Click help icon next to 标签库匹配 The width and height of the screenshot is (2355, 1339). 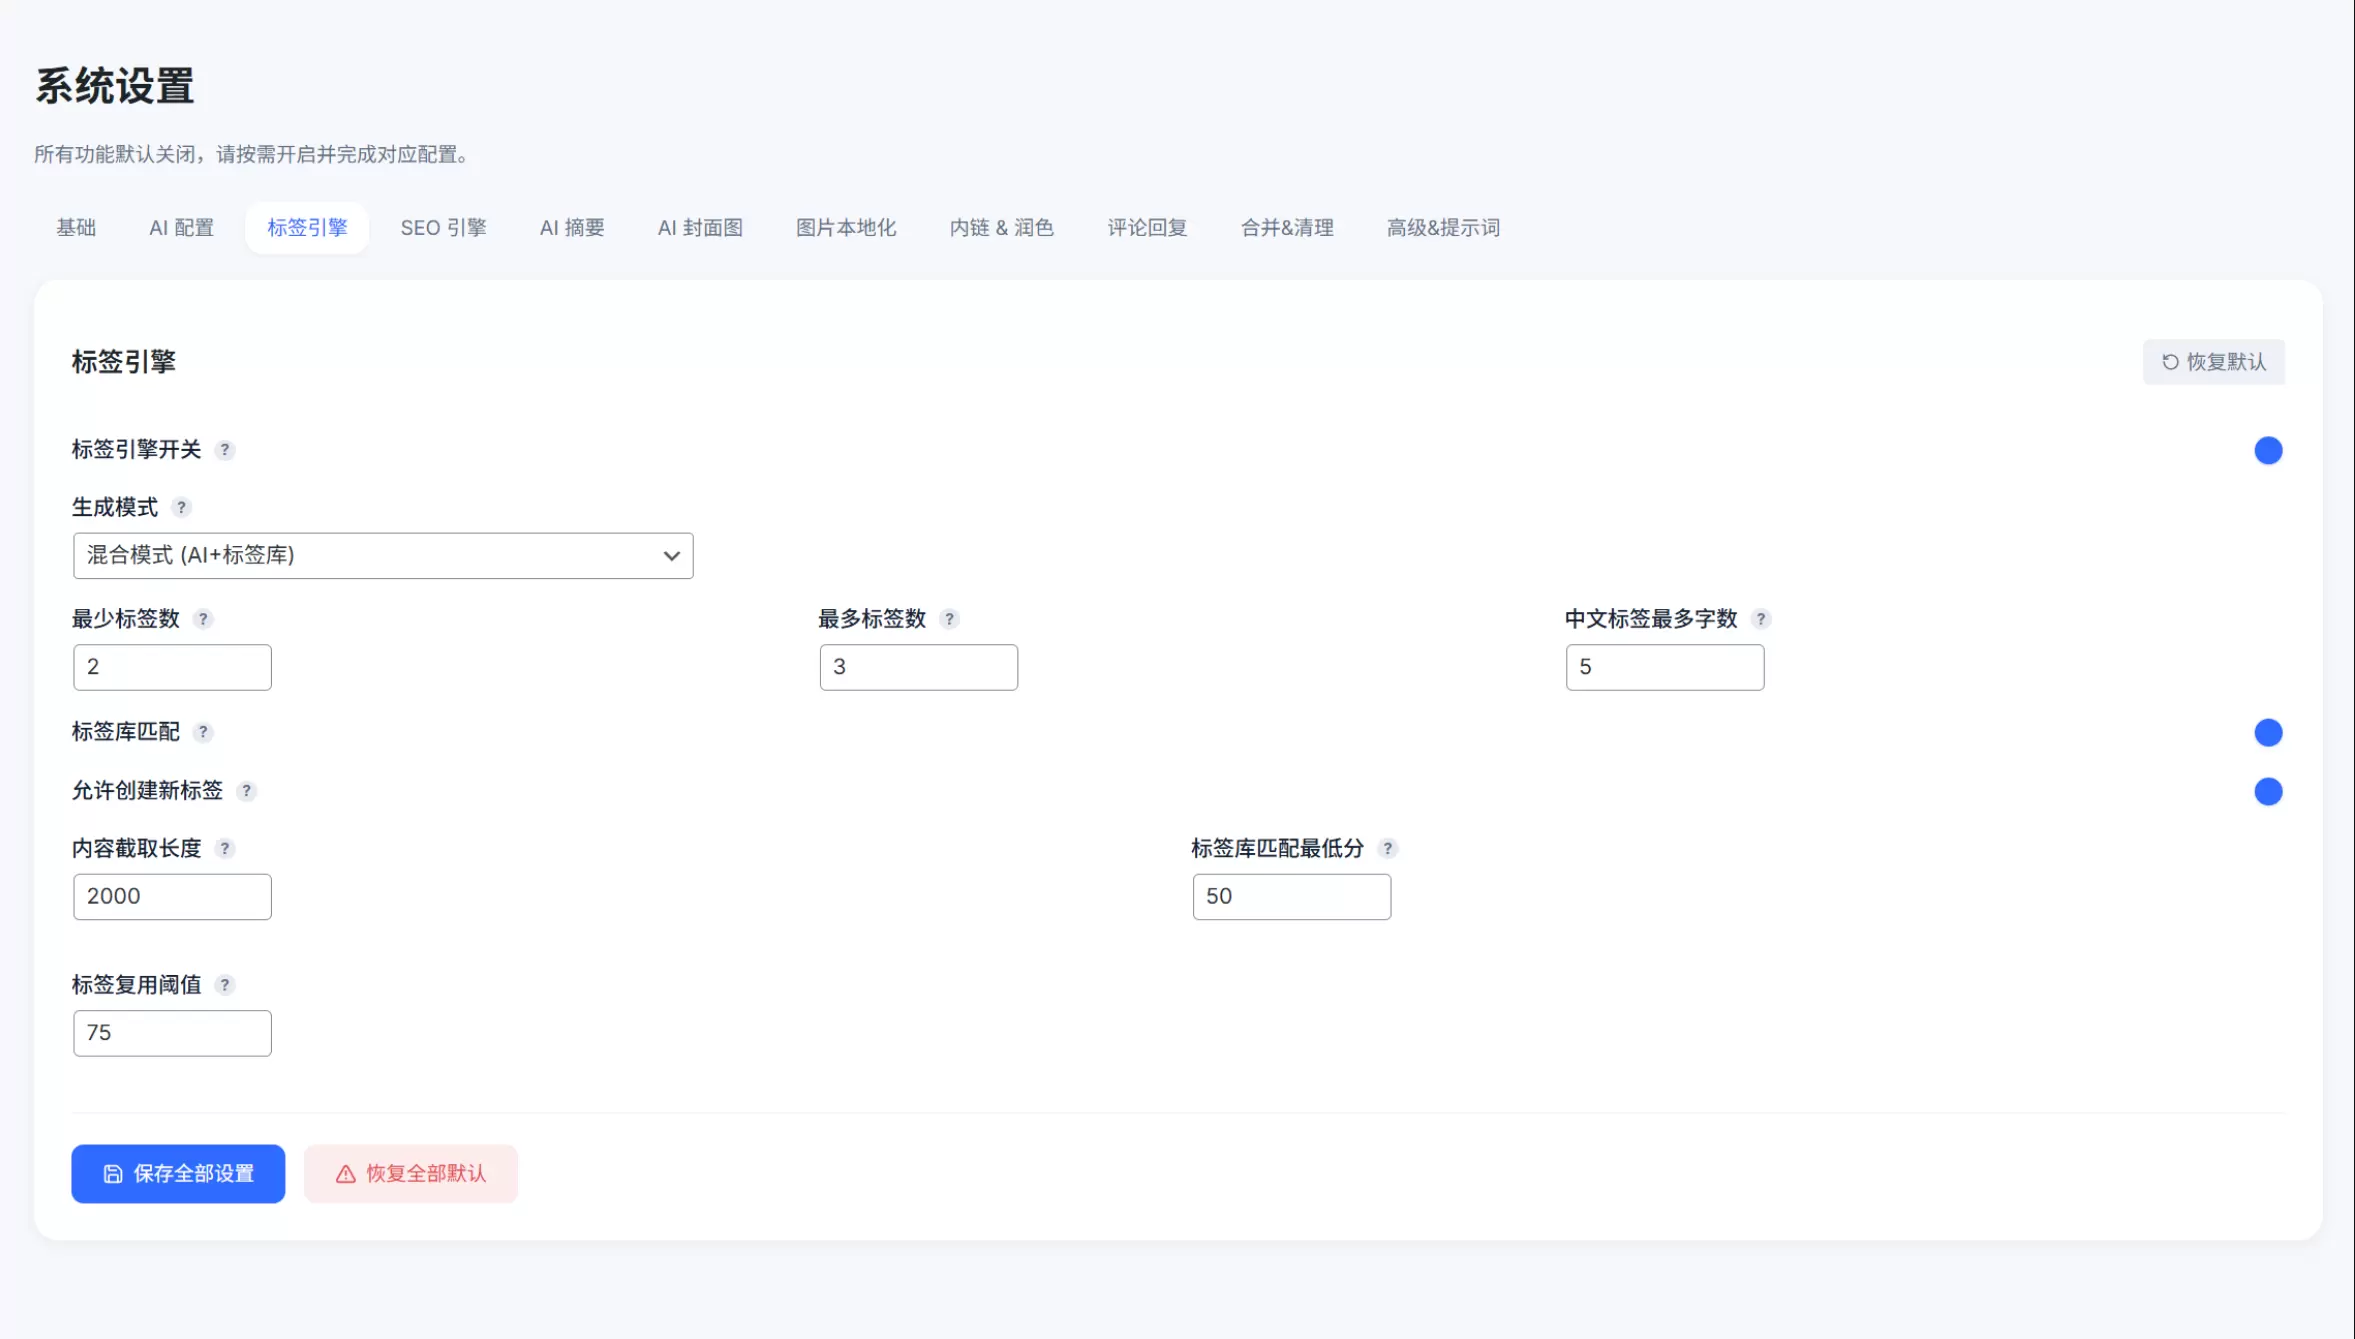click(x=203, y=732)
